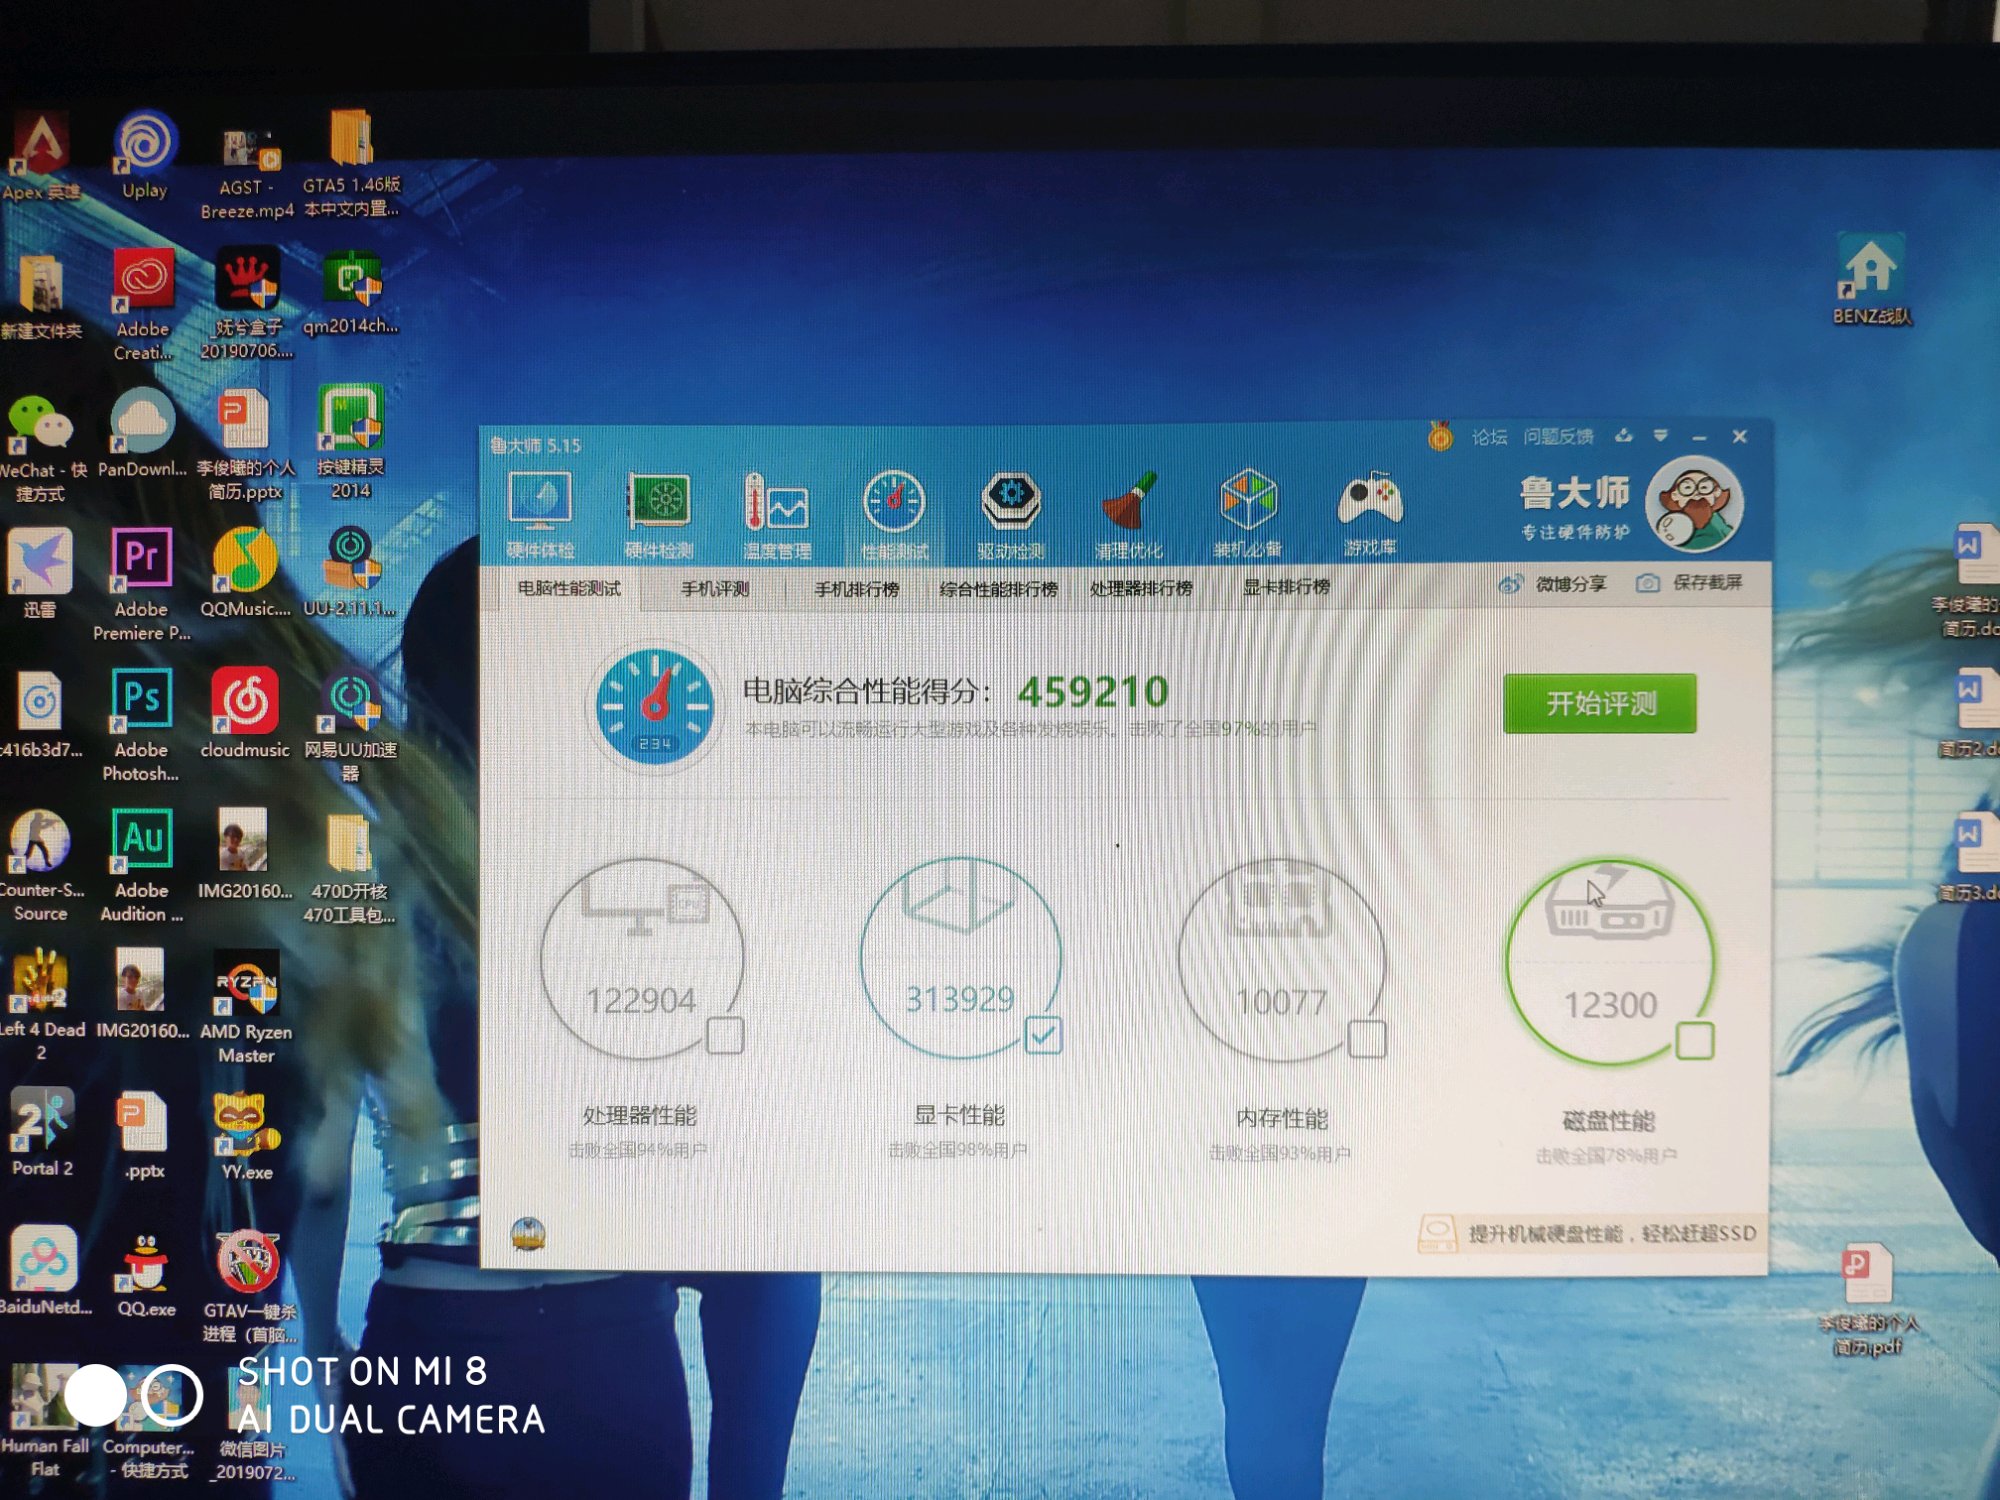Click the overall score gauge icon
The width and height of the screenshot is (2000, 1500).
point(655,707)
